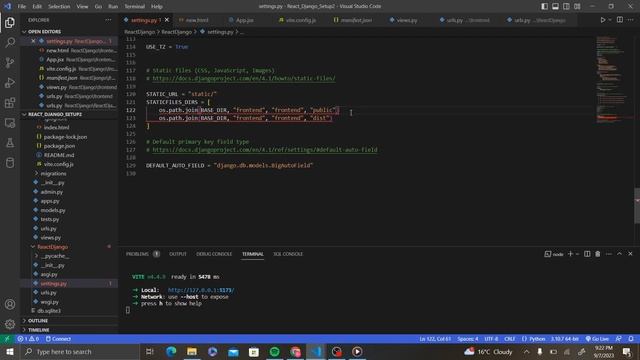The width and height of the screenshot is (640, 360).
Task: Switch to the Debug Console tab
Action: (x=214, y=254)
